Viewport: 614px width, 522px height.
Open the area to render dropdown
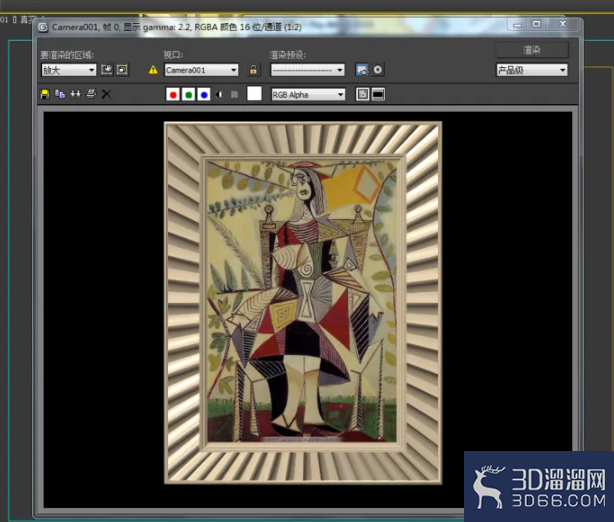click(69, 70)
